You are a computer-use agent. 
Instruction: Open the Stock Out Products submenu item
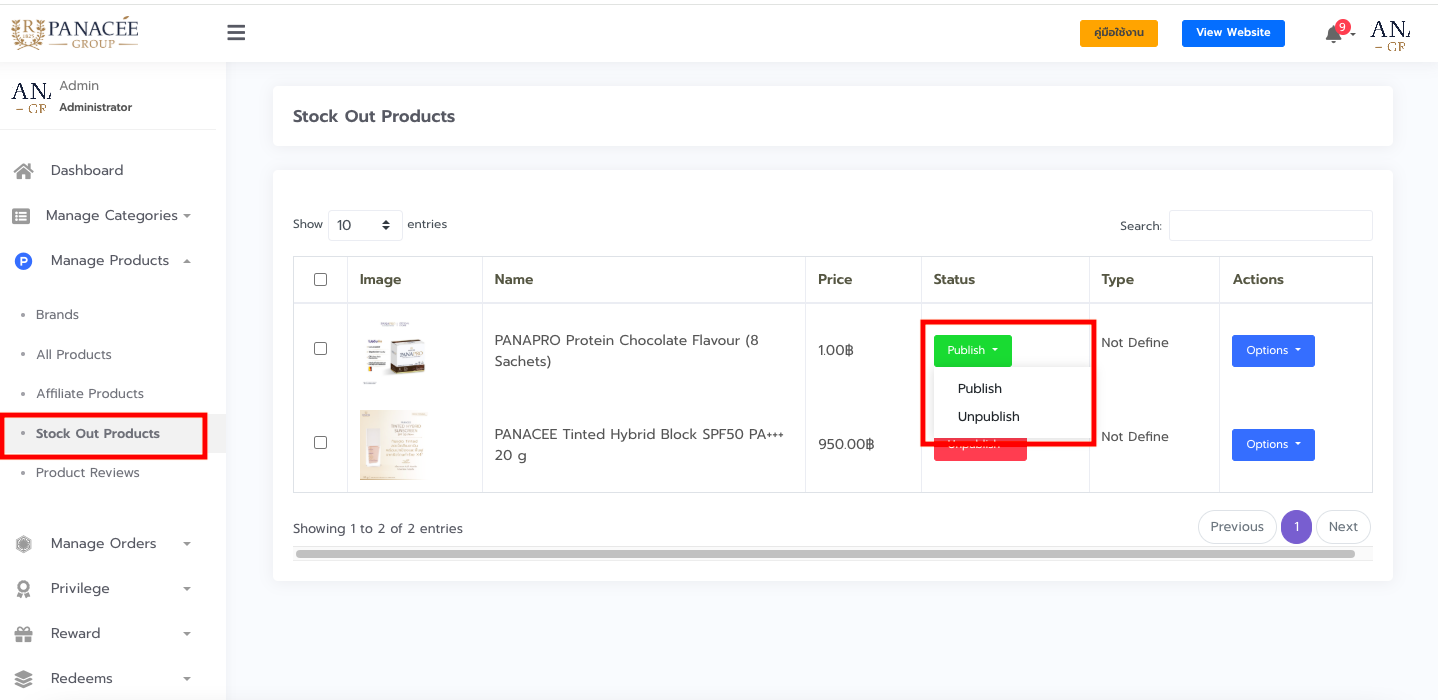[x=98, y=434]
